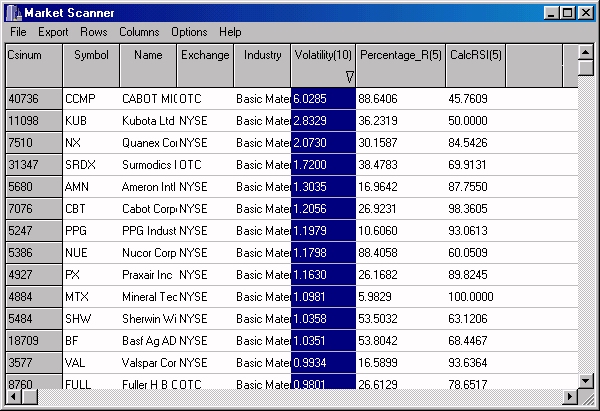This screenshot has height=411, width=600.
Task: Select row header 3577
Action: [34, 363]
